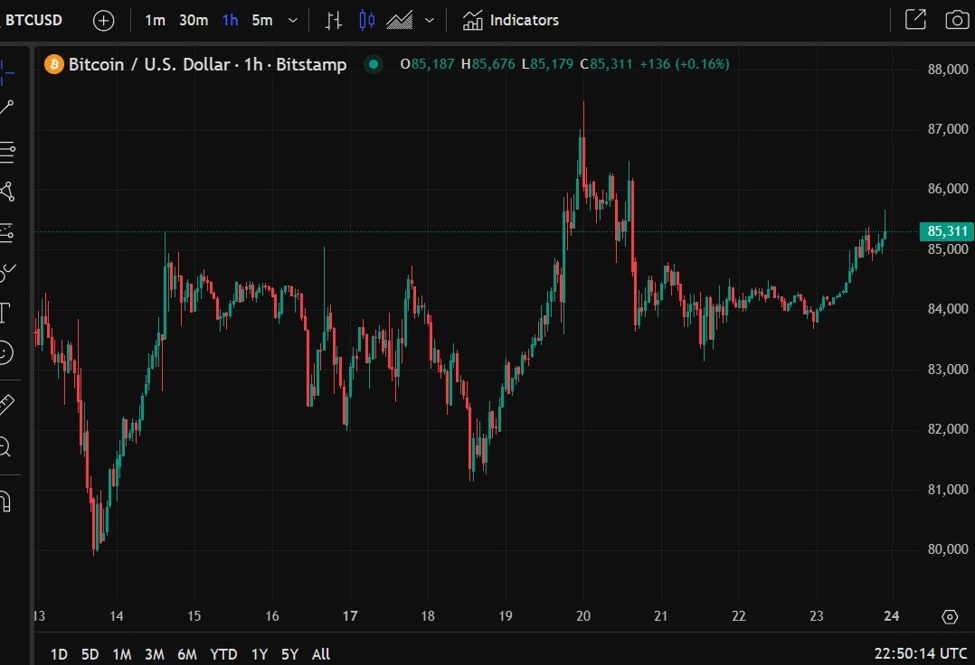
Task: Select the text annotation tool
Action: tap(5, 312)
